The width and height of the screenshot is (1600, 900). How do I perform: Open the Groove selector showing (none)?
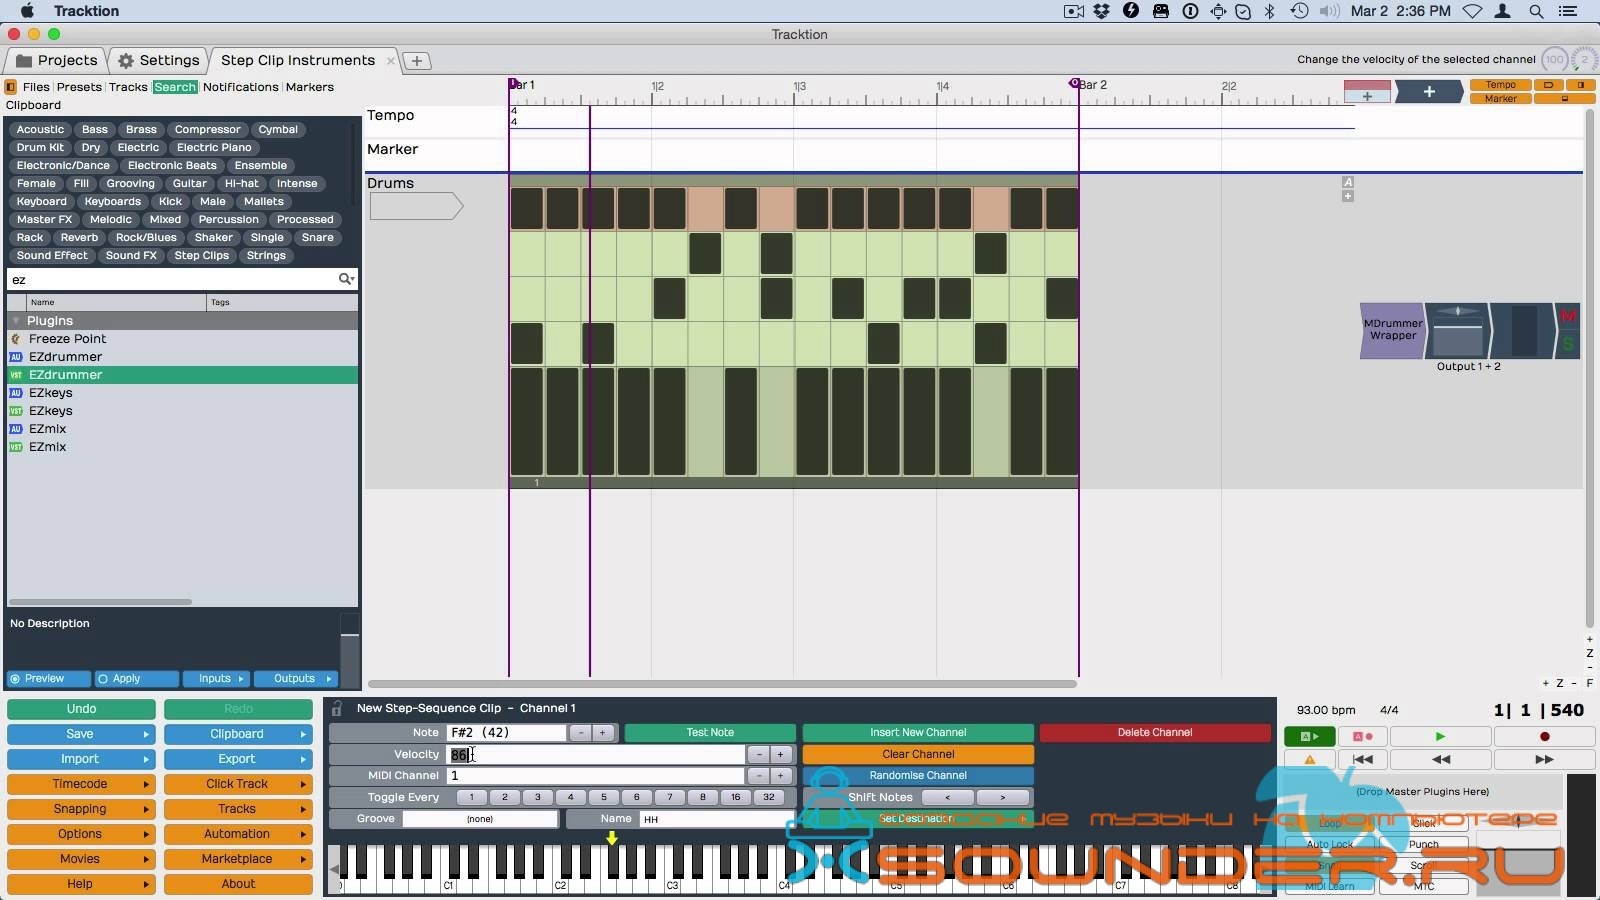pyautogui.click(x=480, y=819)
